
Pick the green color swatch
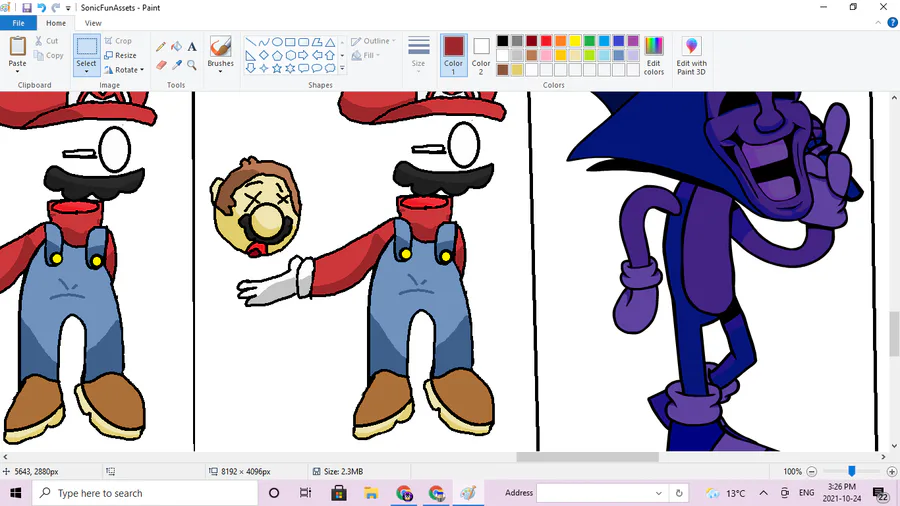click(x=589, y=41)
